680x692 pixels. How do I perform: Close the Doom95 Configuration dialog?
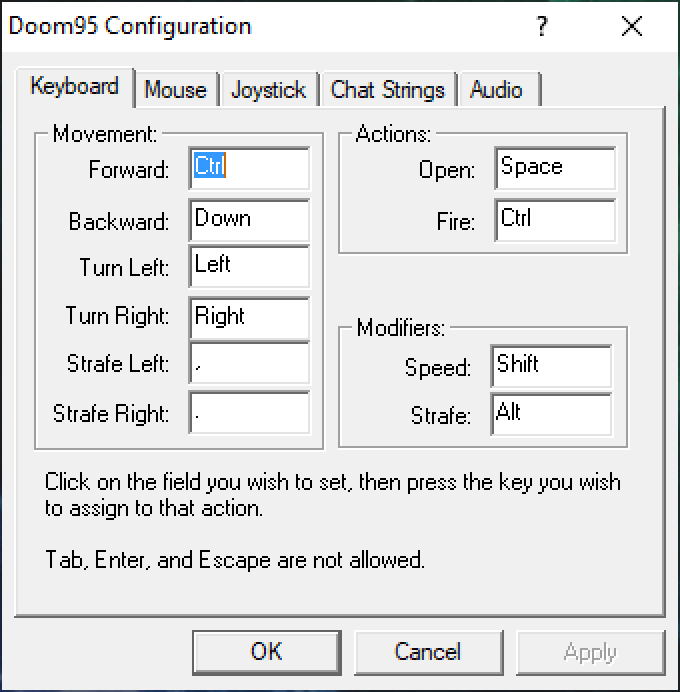(x=632, y=26)
